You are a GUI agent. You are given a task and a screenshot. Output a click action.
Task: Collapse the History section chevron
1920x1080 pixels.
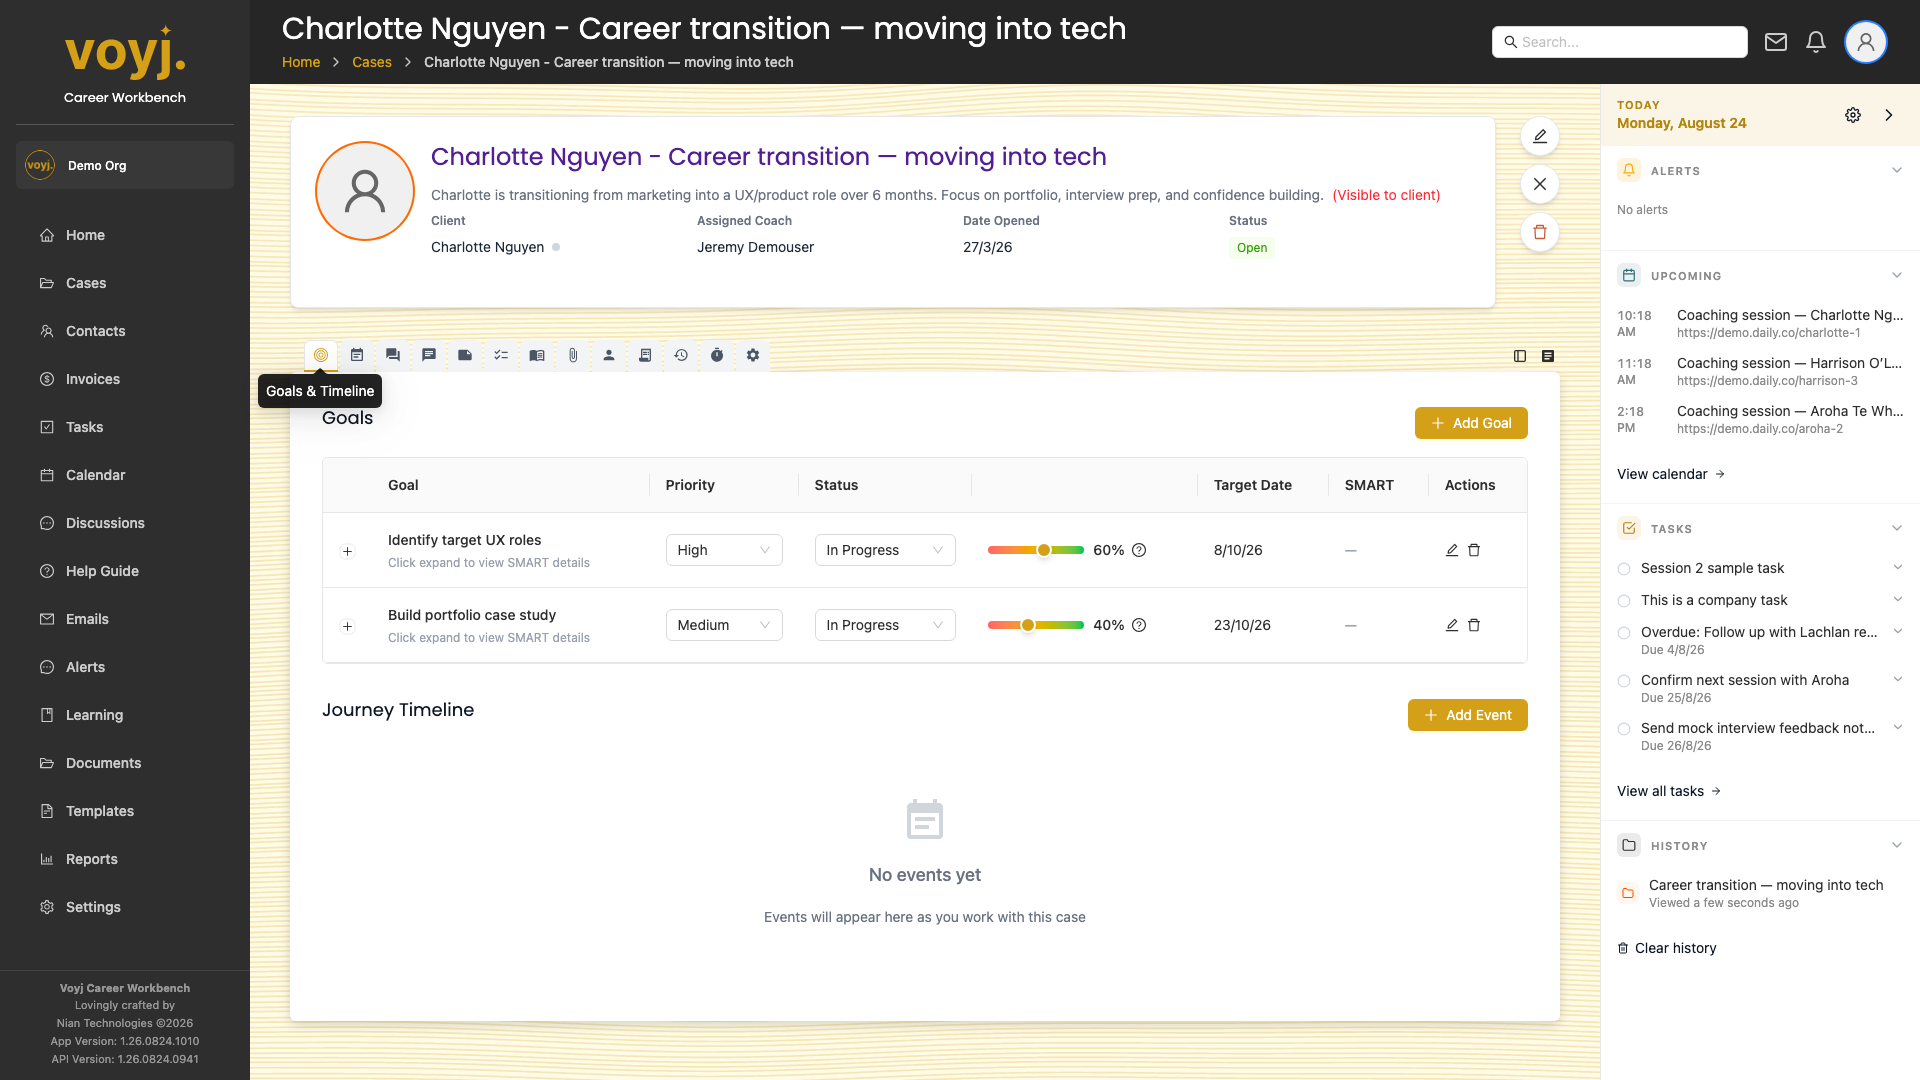tap(1897, 845)
